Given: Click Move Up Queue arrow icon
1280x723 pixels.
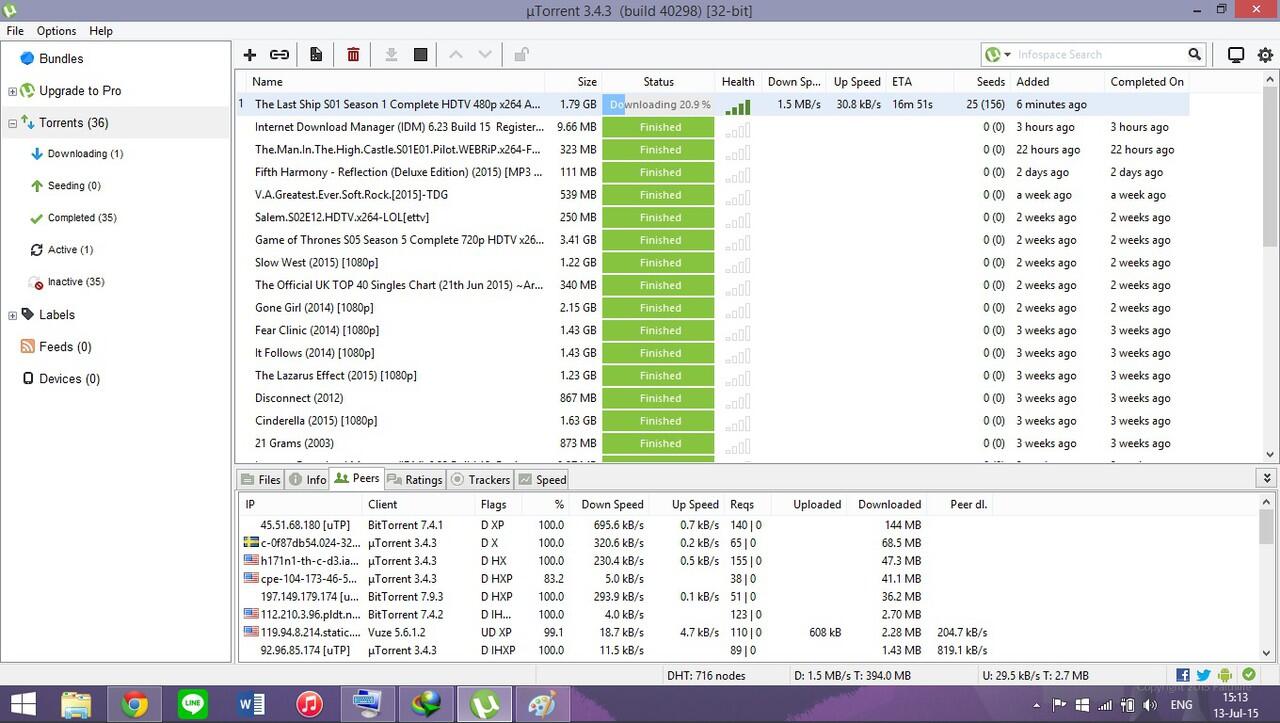Looking at the screenshot, I should point(456,55).
